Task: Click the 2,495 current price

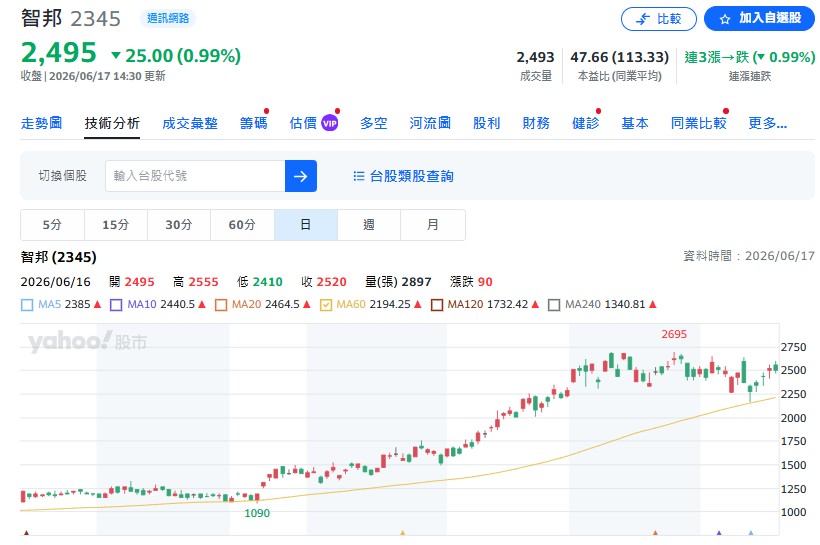Action: pyautogui.click(x=59, y=53)
